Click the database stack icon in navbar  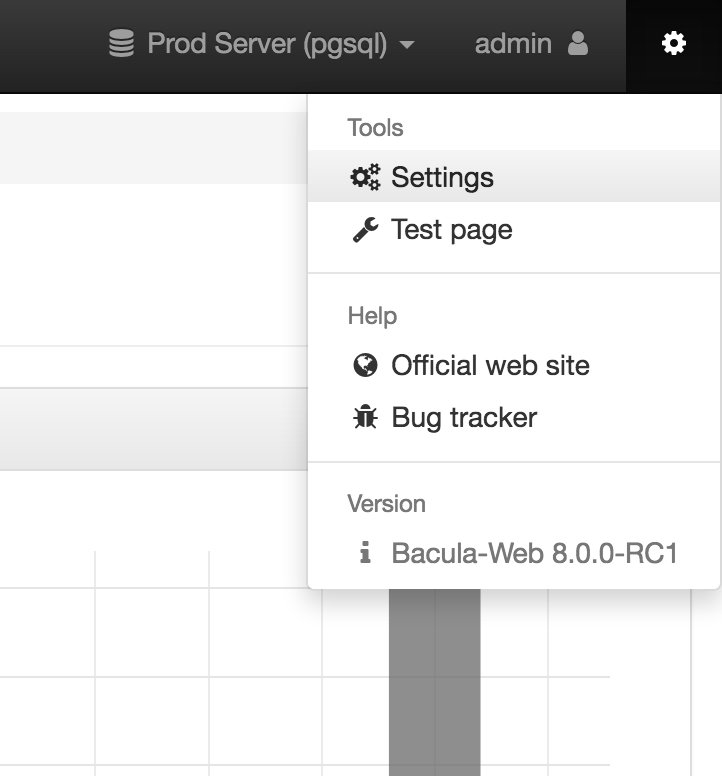point(121,44)
